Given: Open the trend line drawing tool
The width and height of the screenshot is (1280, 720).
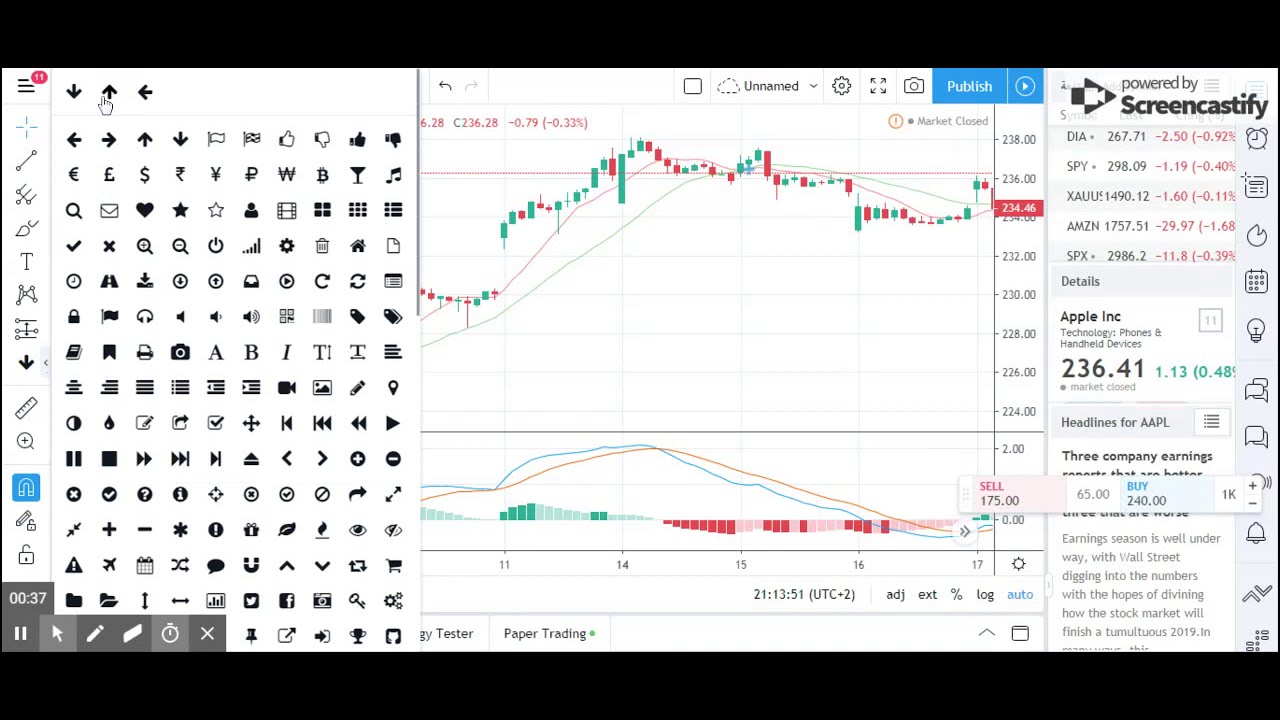Looking at the screenshot, I should [26, 160].
